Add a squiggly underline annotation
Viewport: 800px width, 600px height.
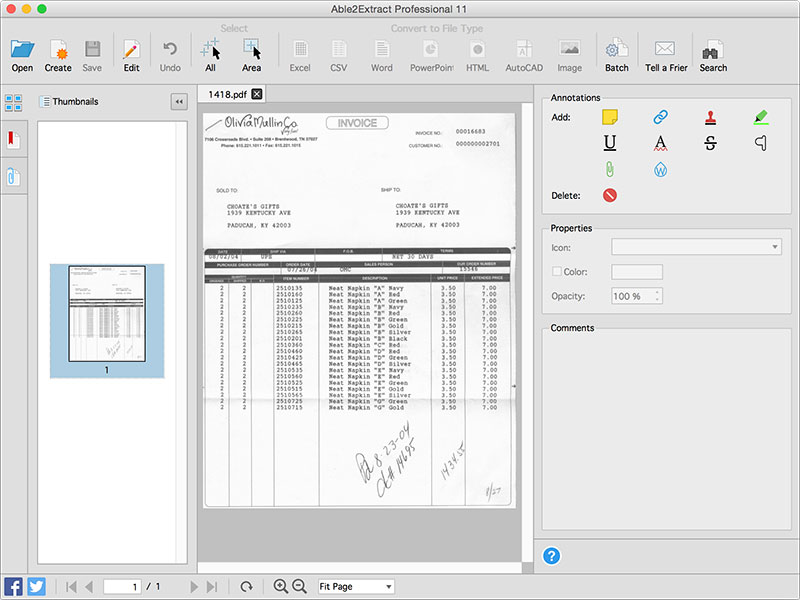click(x=660, y=143)
